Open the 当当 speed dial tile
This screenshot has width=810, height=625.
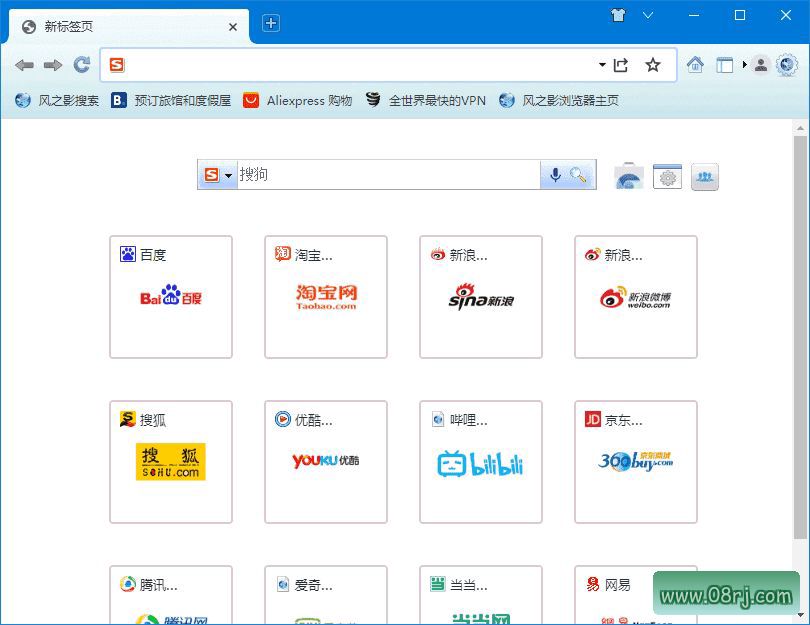tap(481, 595)
